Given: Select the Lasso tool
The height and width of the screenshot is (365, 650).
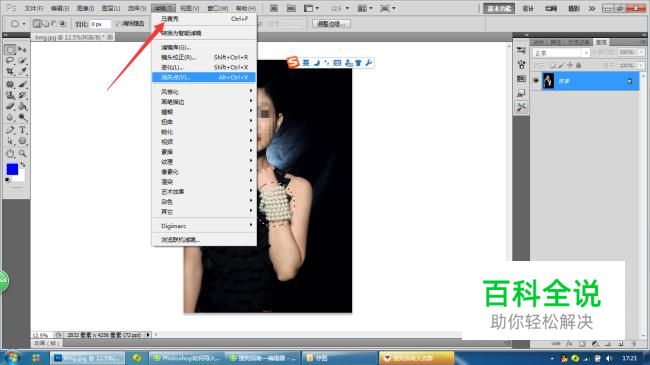Looking at the screenshot, I should point(10,61).
